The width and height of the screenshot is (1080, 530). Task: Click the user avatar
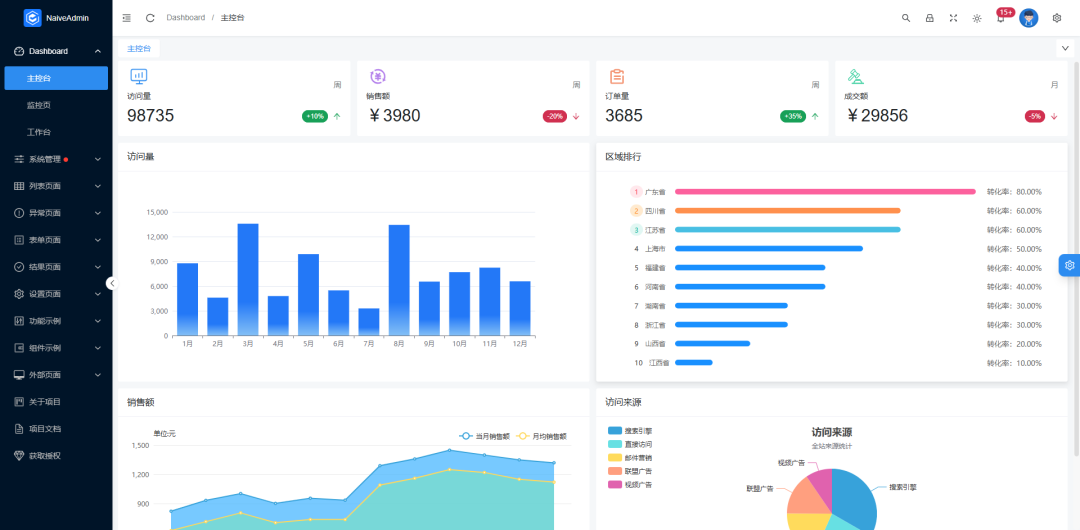pyautogui.click(x=1028, y=18)
